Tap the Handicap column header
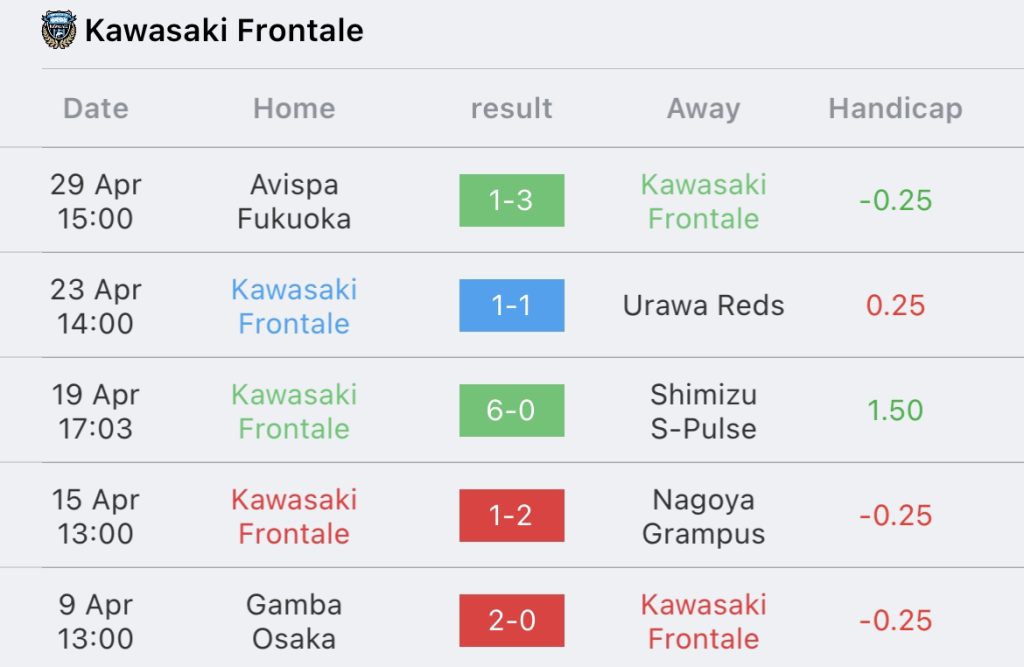The height and width of the screenshot is (667, 1024). point(895,108)
